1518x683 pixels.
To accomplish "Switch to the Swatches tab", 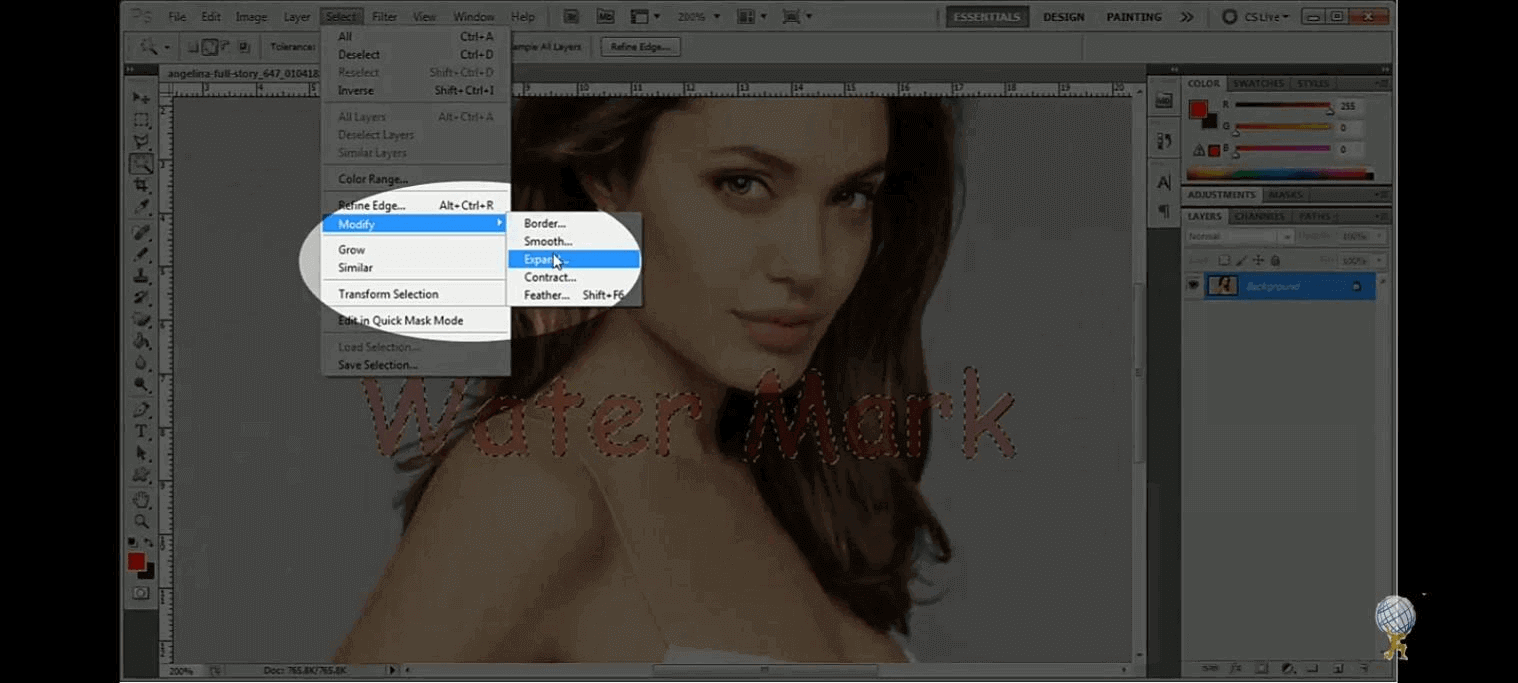I will (1258, 83).
